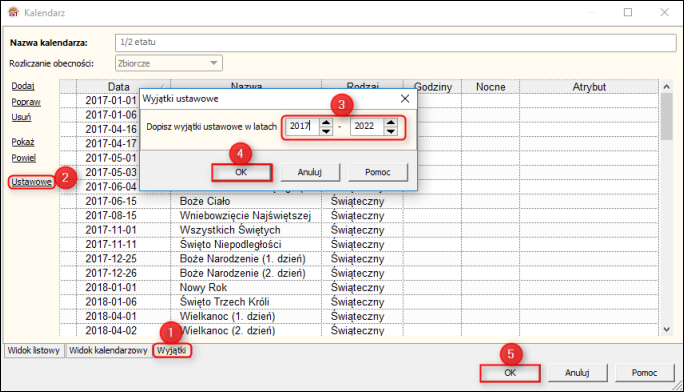The width and height of the screenshot is (684, 392).
Task: Select the Wielkanoc (1. dzień) row
Action: coord(359,316)
